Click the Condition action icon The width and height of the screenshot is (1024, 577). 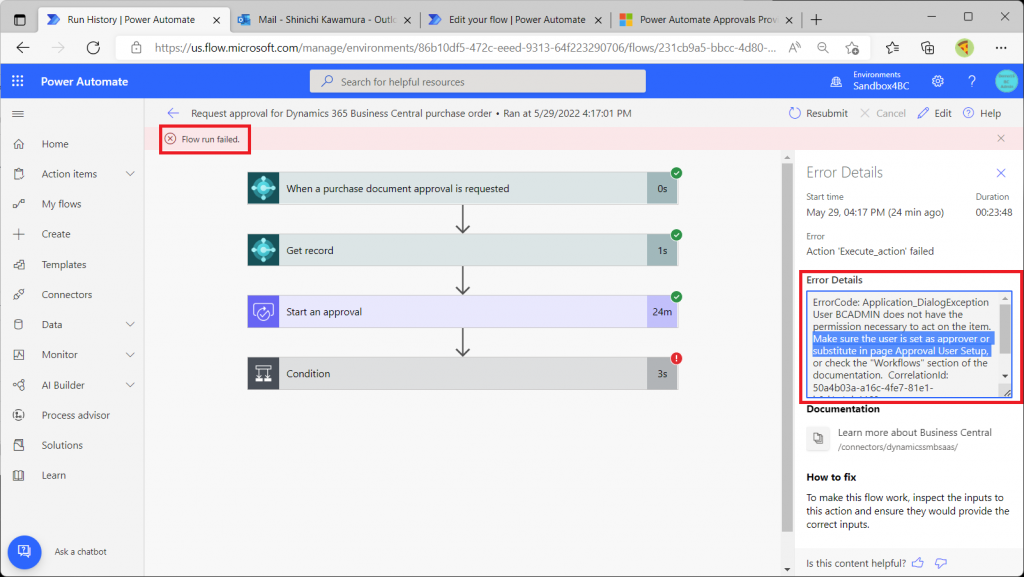coord(263,373)
